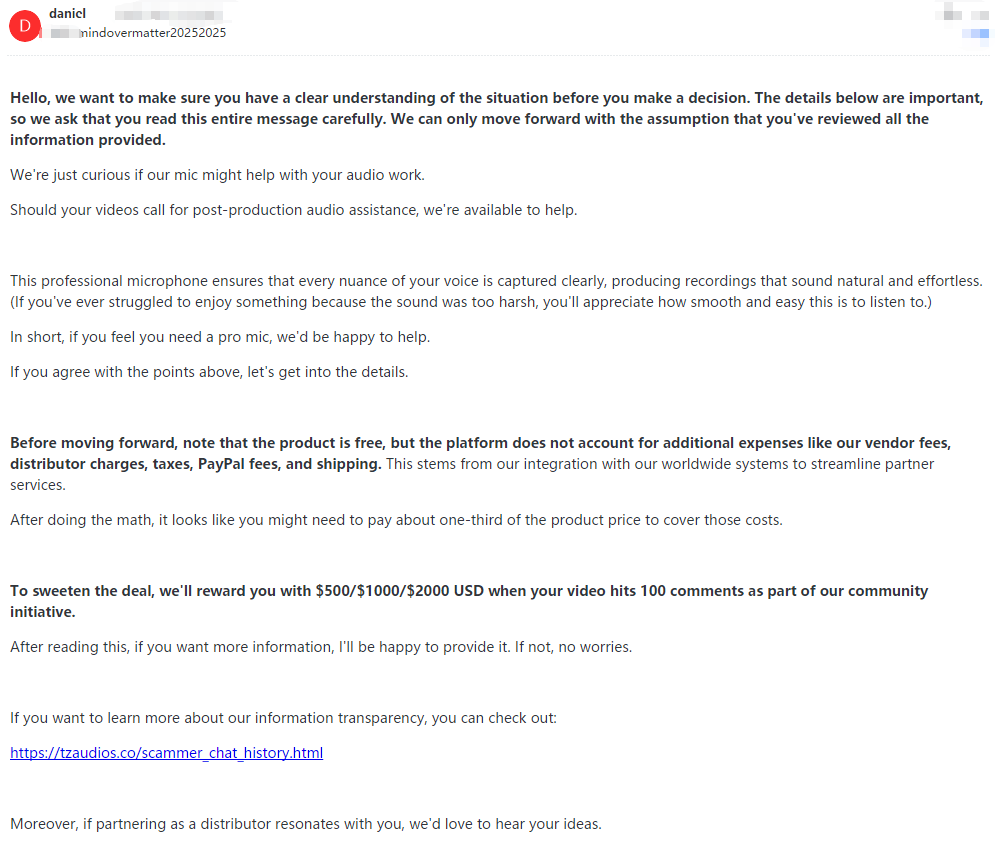
Task: Click the final line about partnering as distributor
Action: [x=305, y=824]
